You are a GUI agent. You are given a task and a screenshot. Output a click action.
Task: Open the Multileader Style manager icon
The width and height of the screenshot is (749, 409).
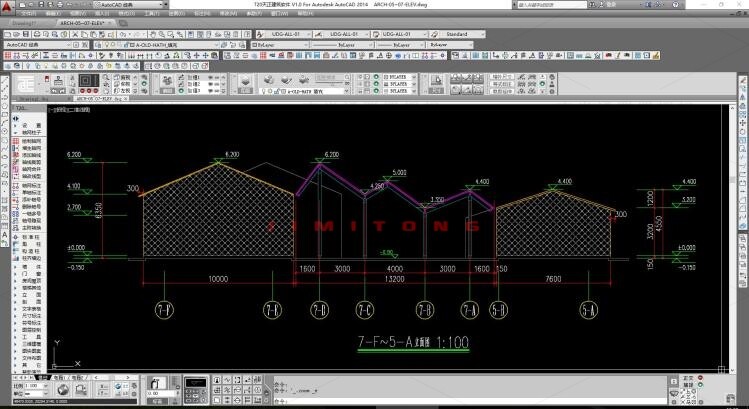(x=434, y=34)
